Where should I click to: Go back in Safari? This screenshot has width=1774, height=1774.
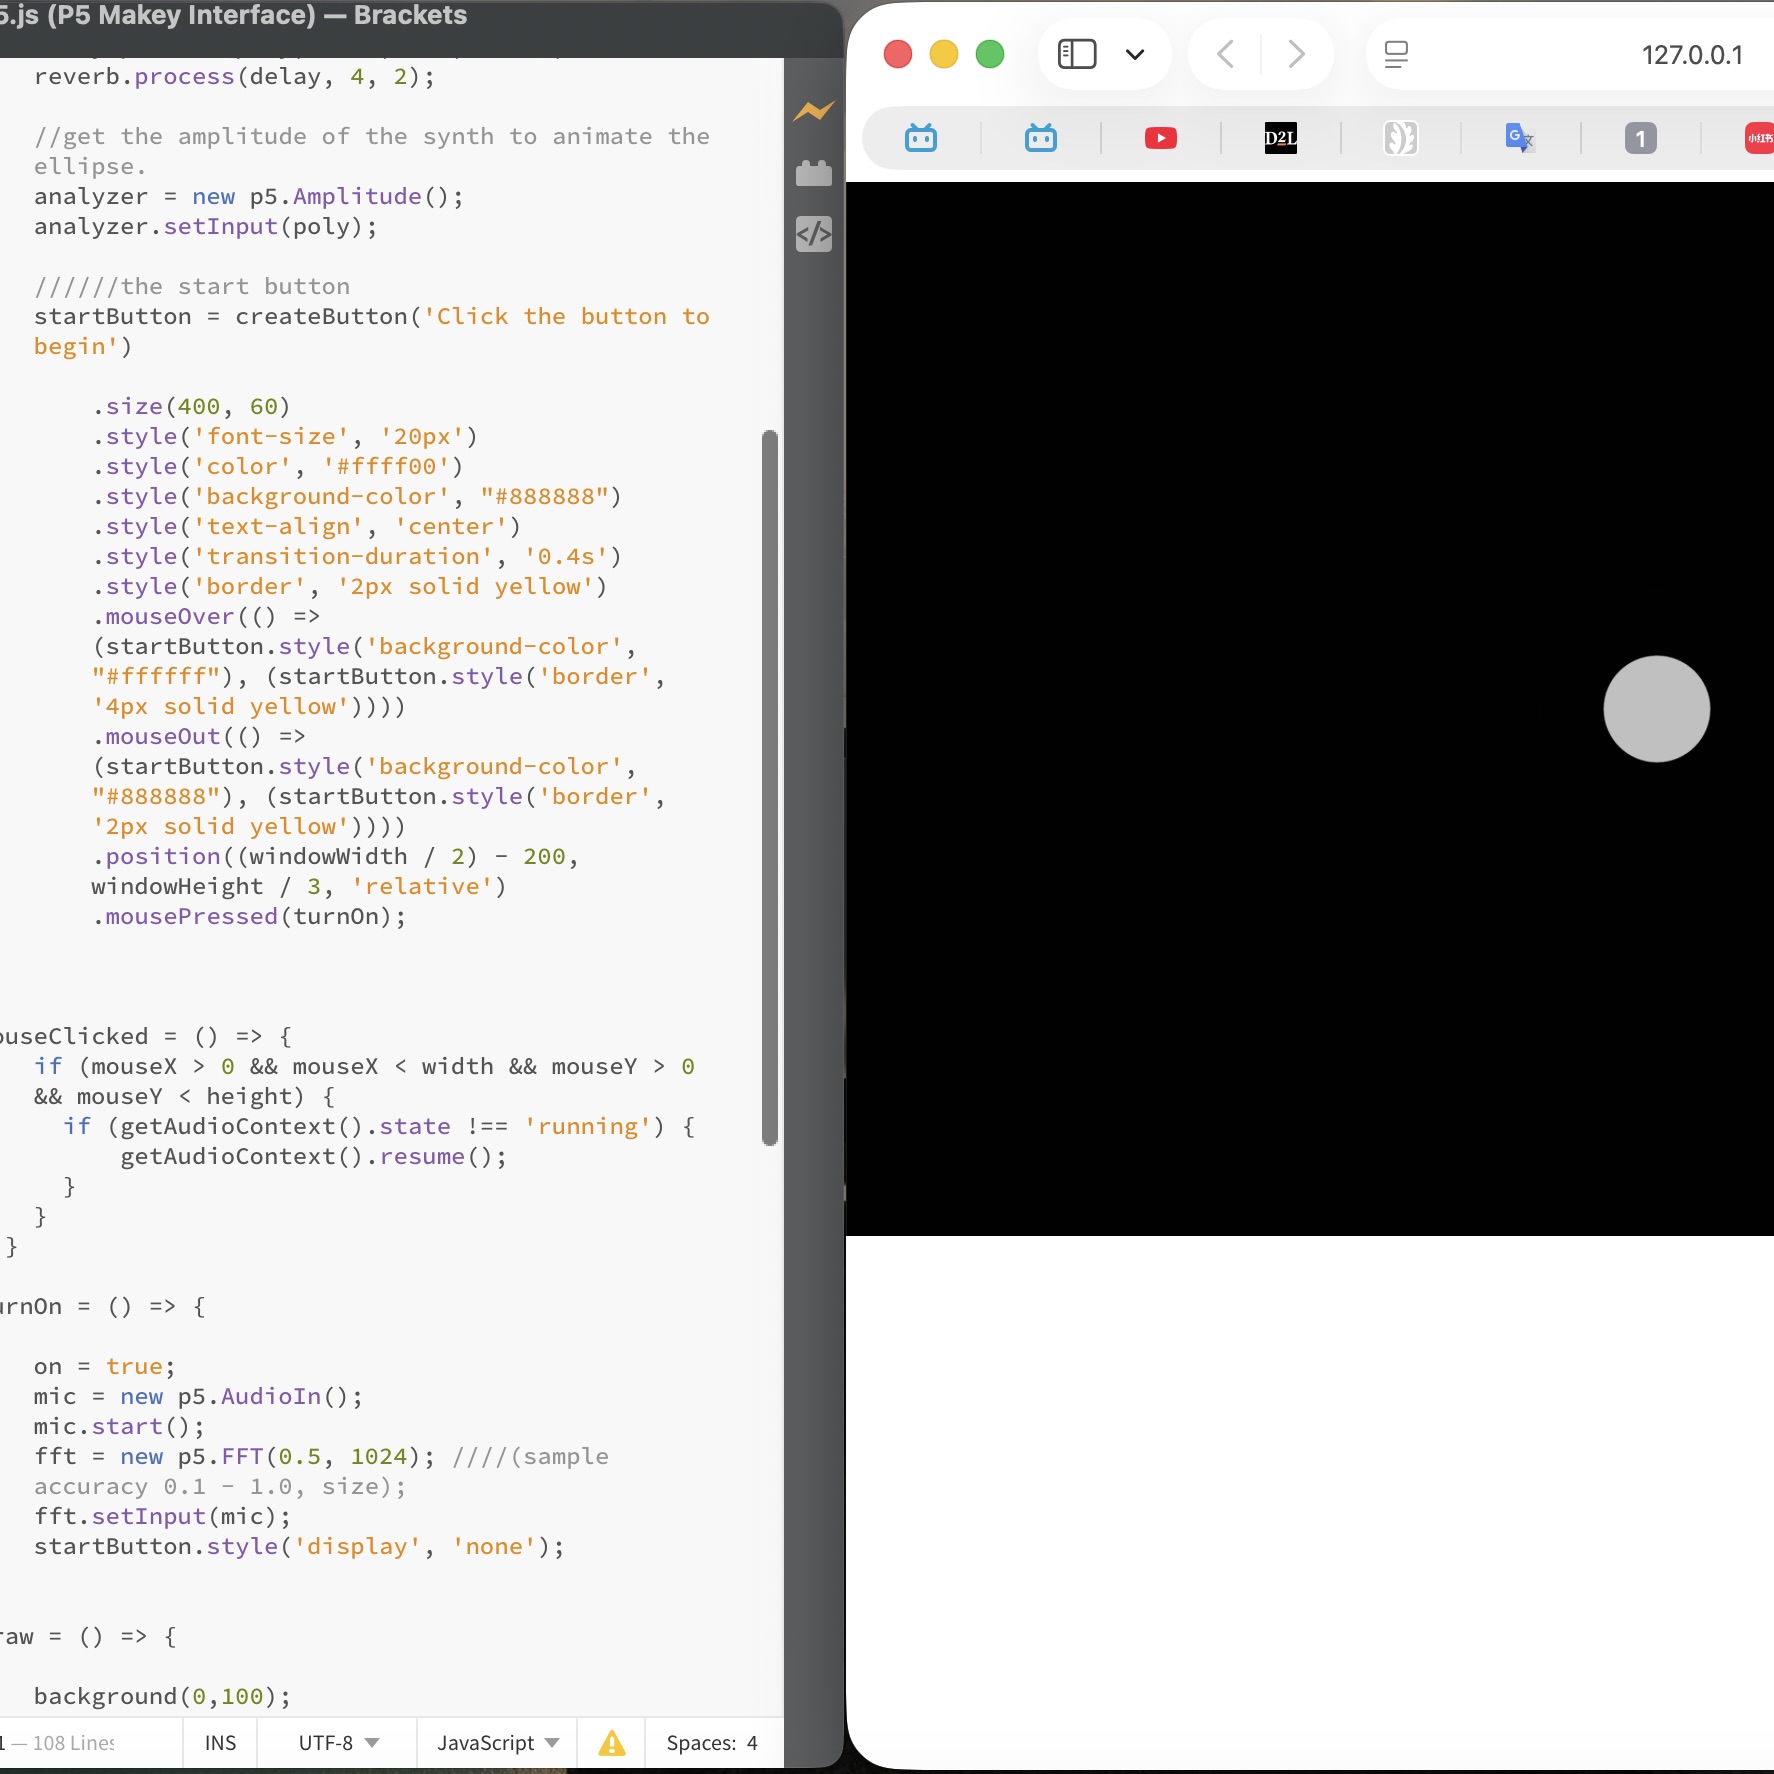point(1226,54)
